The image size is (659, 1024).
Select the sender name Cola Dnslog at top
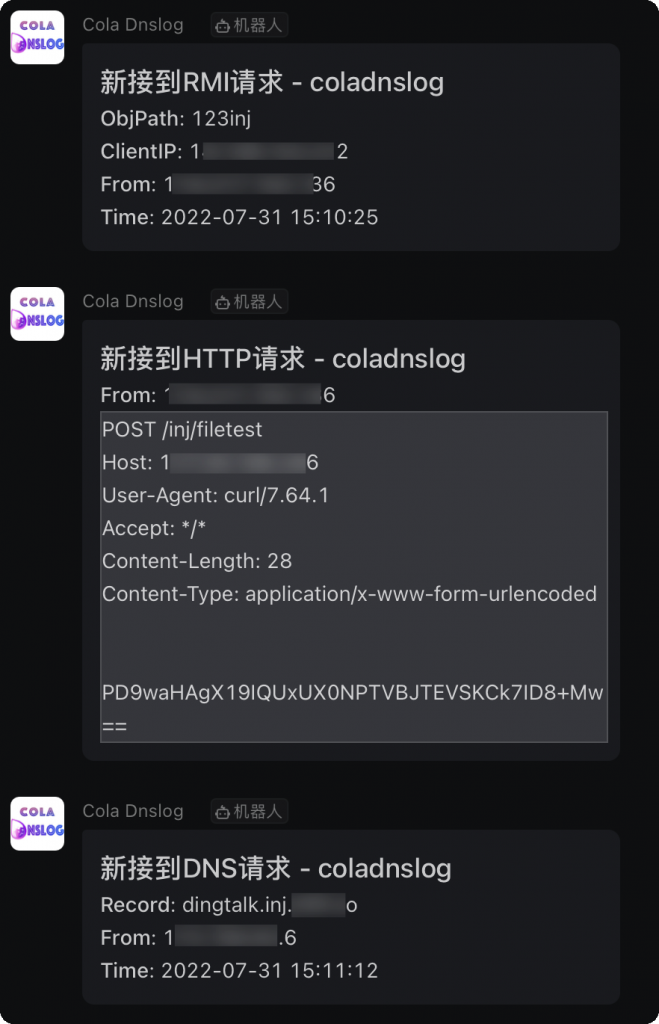point(133,25)
